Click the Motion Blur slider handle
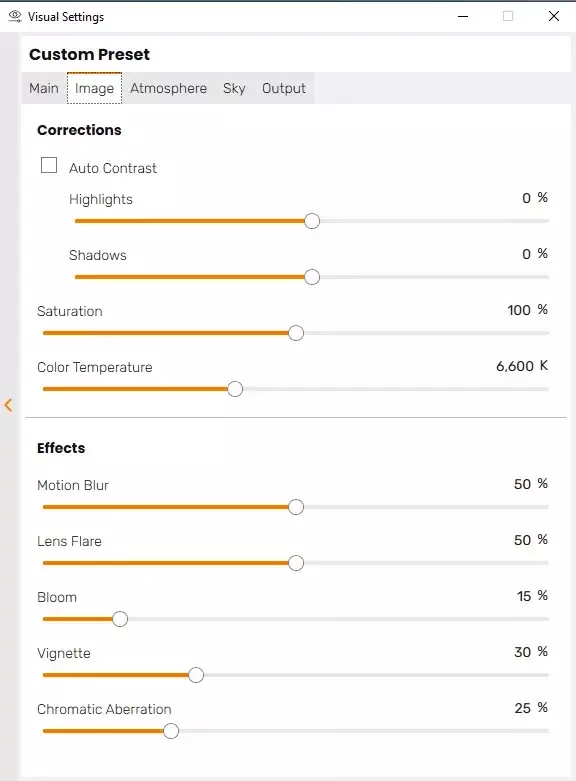This screenshot has width=576, height=781. [296, 507]
